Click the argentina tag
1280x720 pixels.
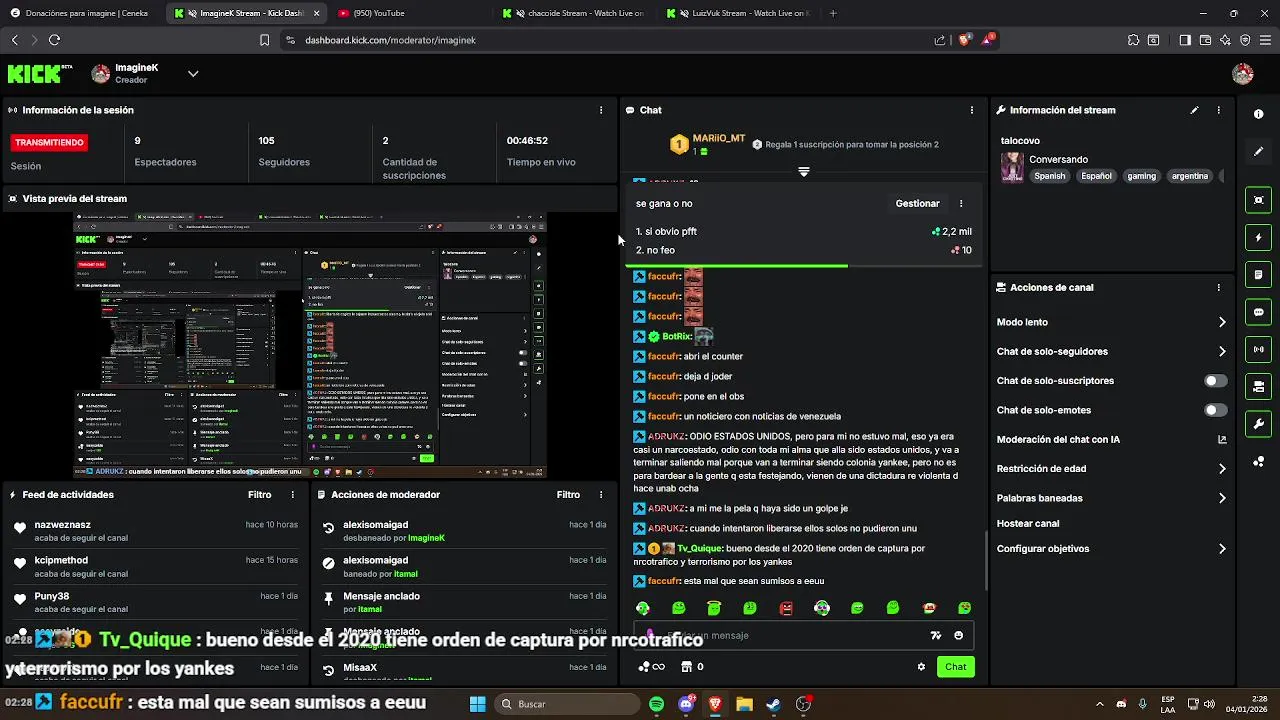1189,176
